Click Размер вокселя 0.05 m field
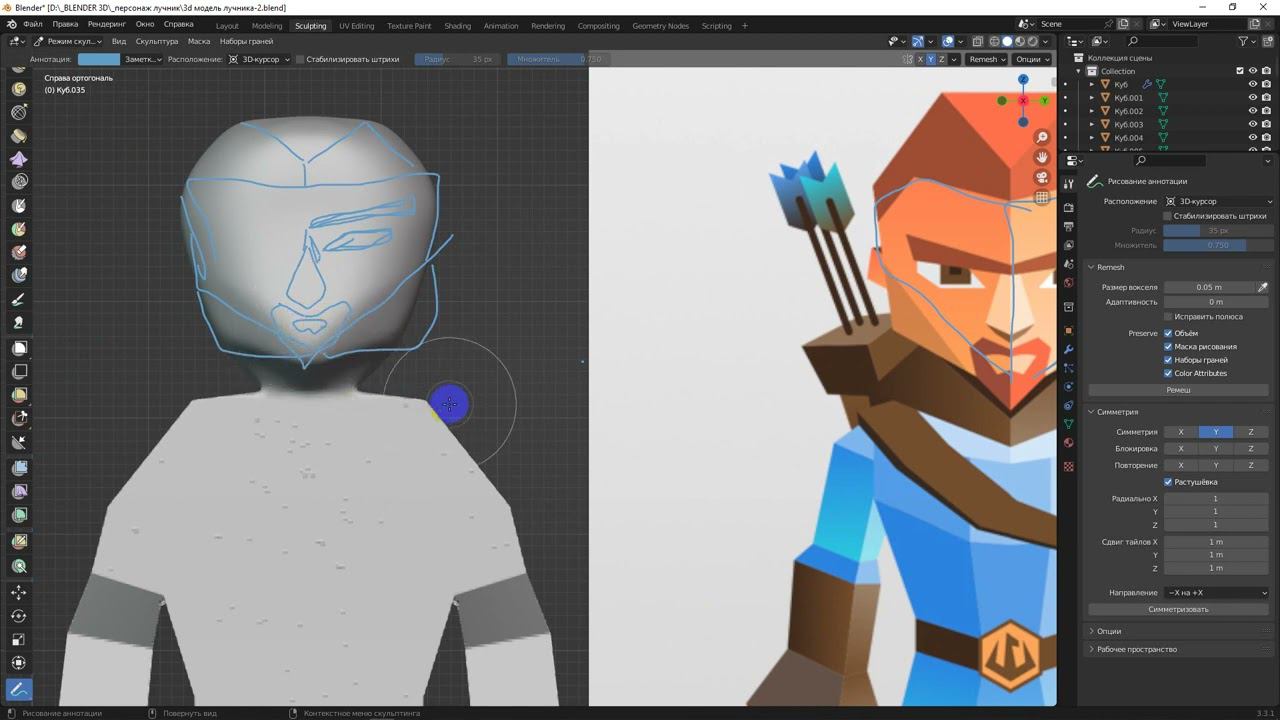Image resolution: width=1280 pixels, height=720 pixels. pyautogui.click(x=1209, y=287)
